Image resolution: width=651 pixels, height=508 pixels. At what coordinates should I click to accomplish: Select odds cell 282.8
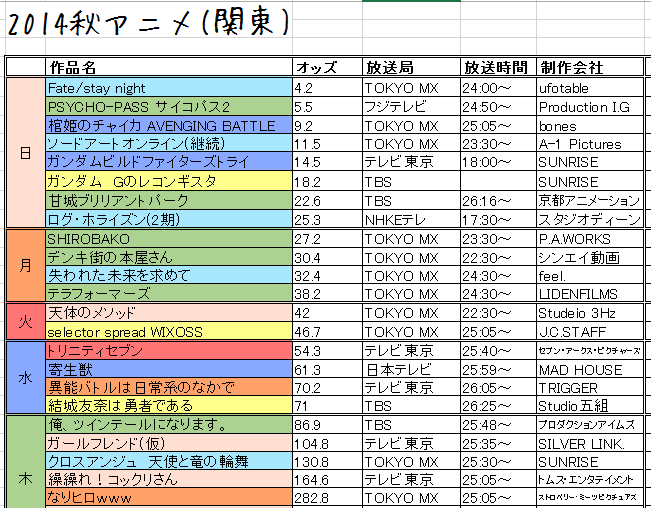coord(327,497)
